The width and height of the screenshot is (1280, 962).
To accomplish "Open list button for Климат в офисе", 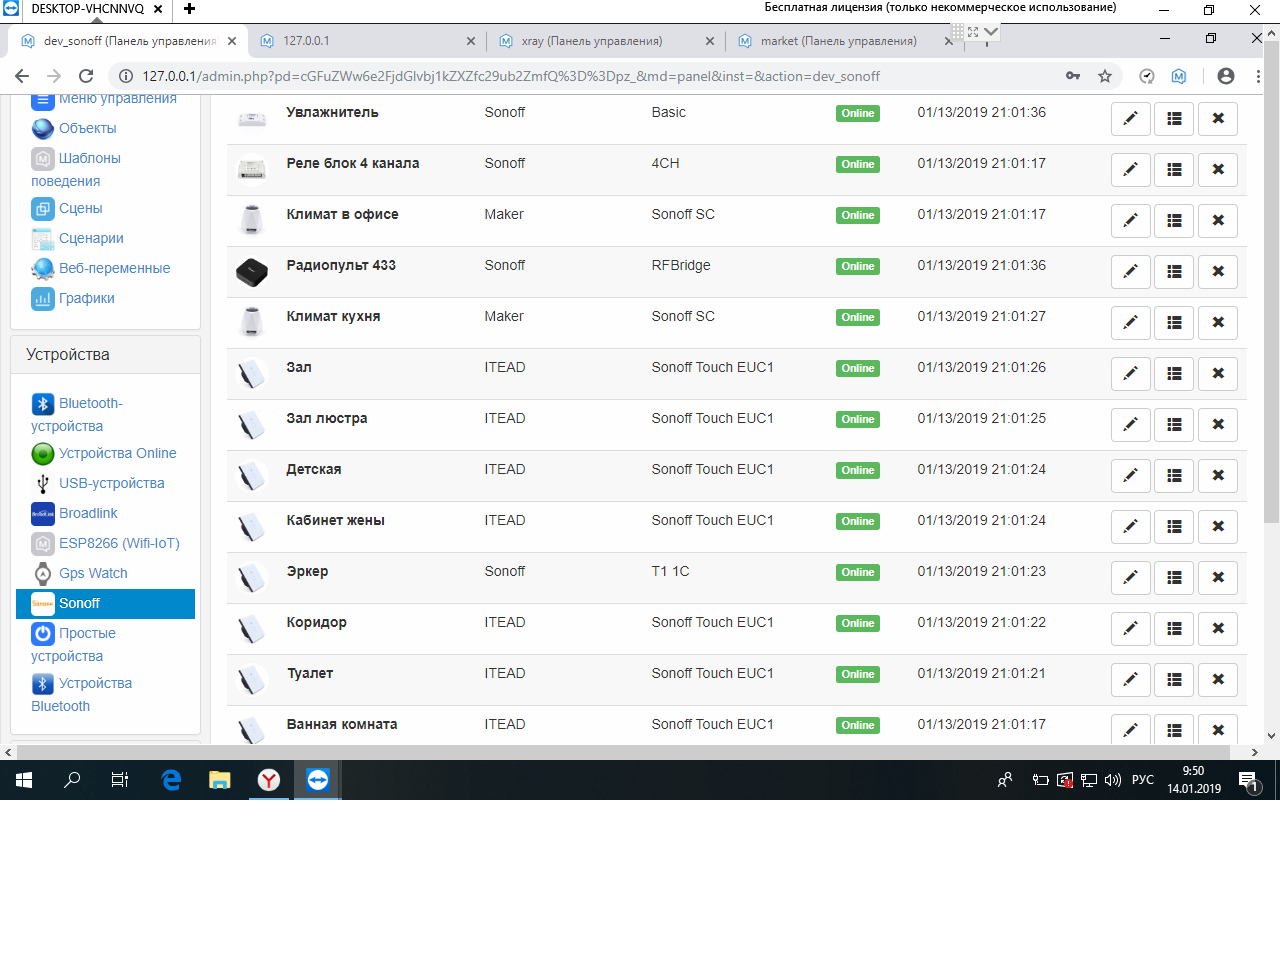I will 1174,221.
